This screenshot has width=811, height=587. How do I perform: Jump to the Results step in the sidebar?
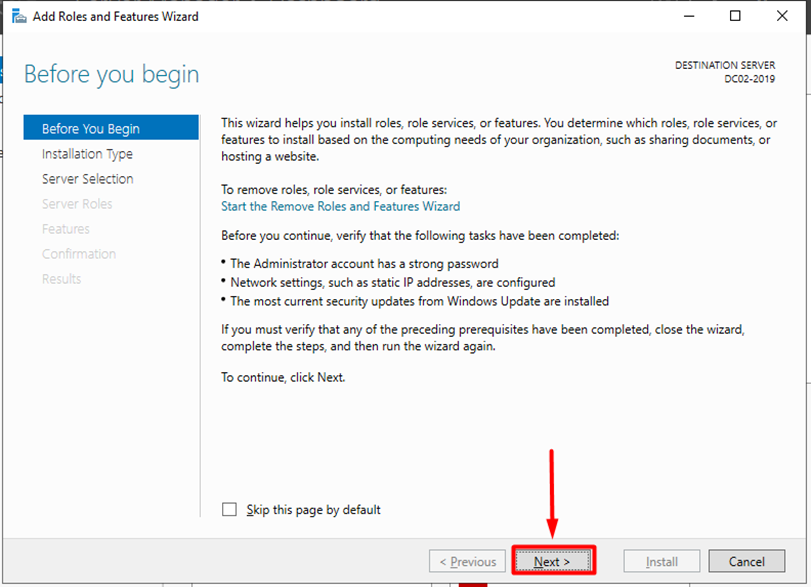pyautogui.click(x=62, y=279)
